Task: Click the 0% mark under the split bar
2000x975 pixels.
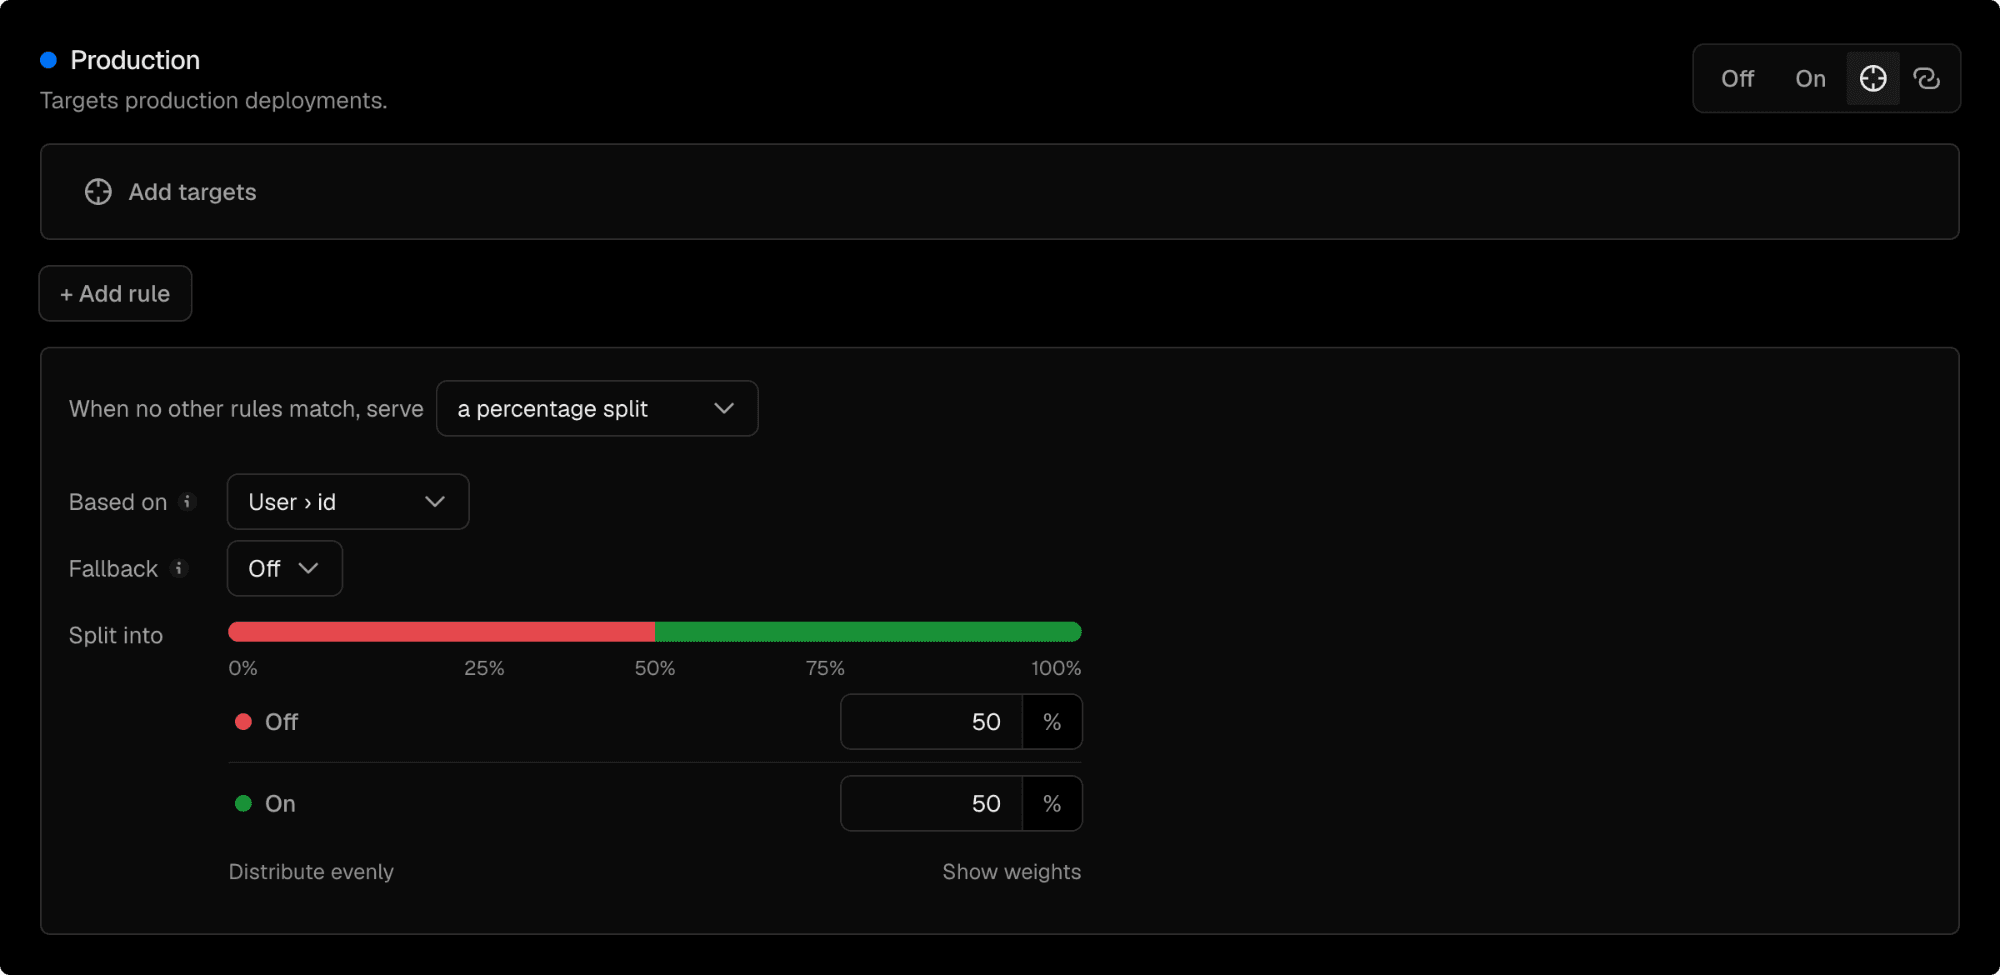Action: coord(243,668)
